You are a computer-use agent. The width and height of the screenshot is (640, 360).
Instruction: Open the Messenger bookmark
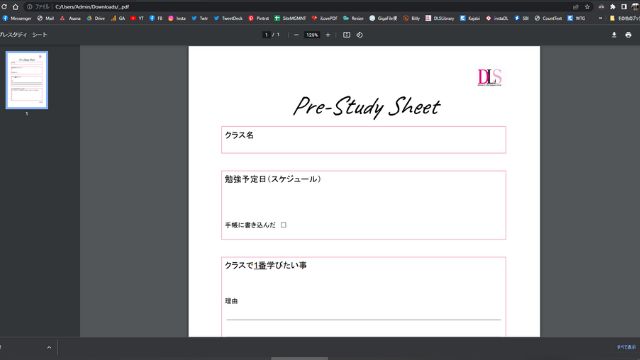point(17,18)
